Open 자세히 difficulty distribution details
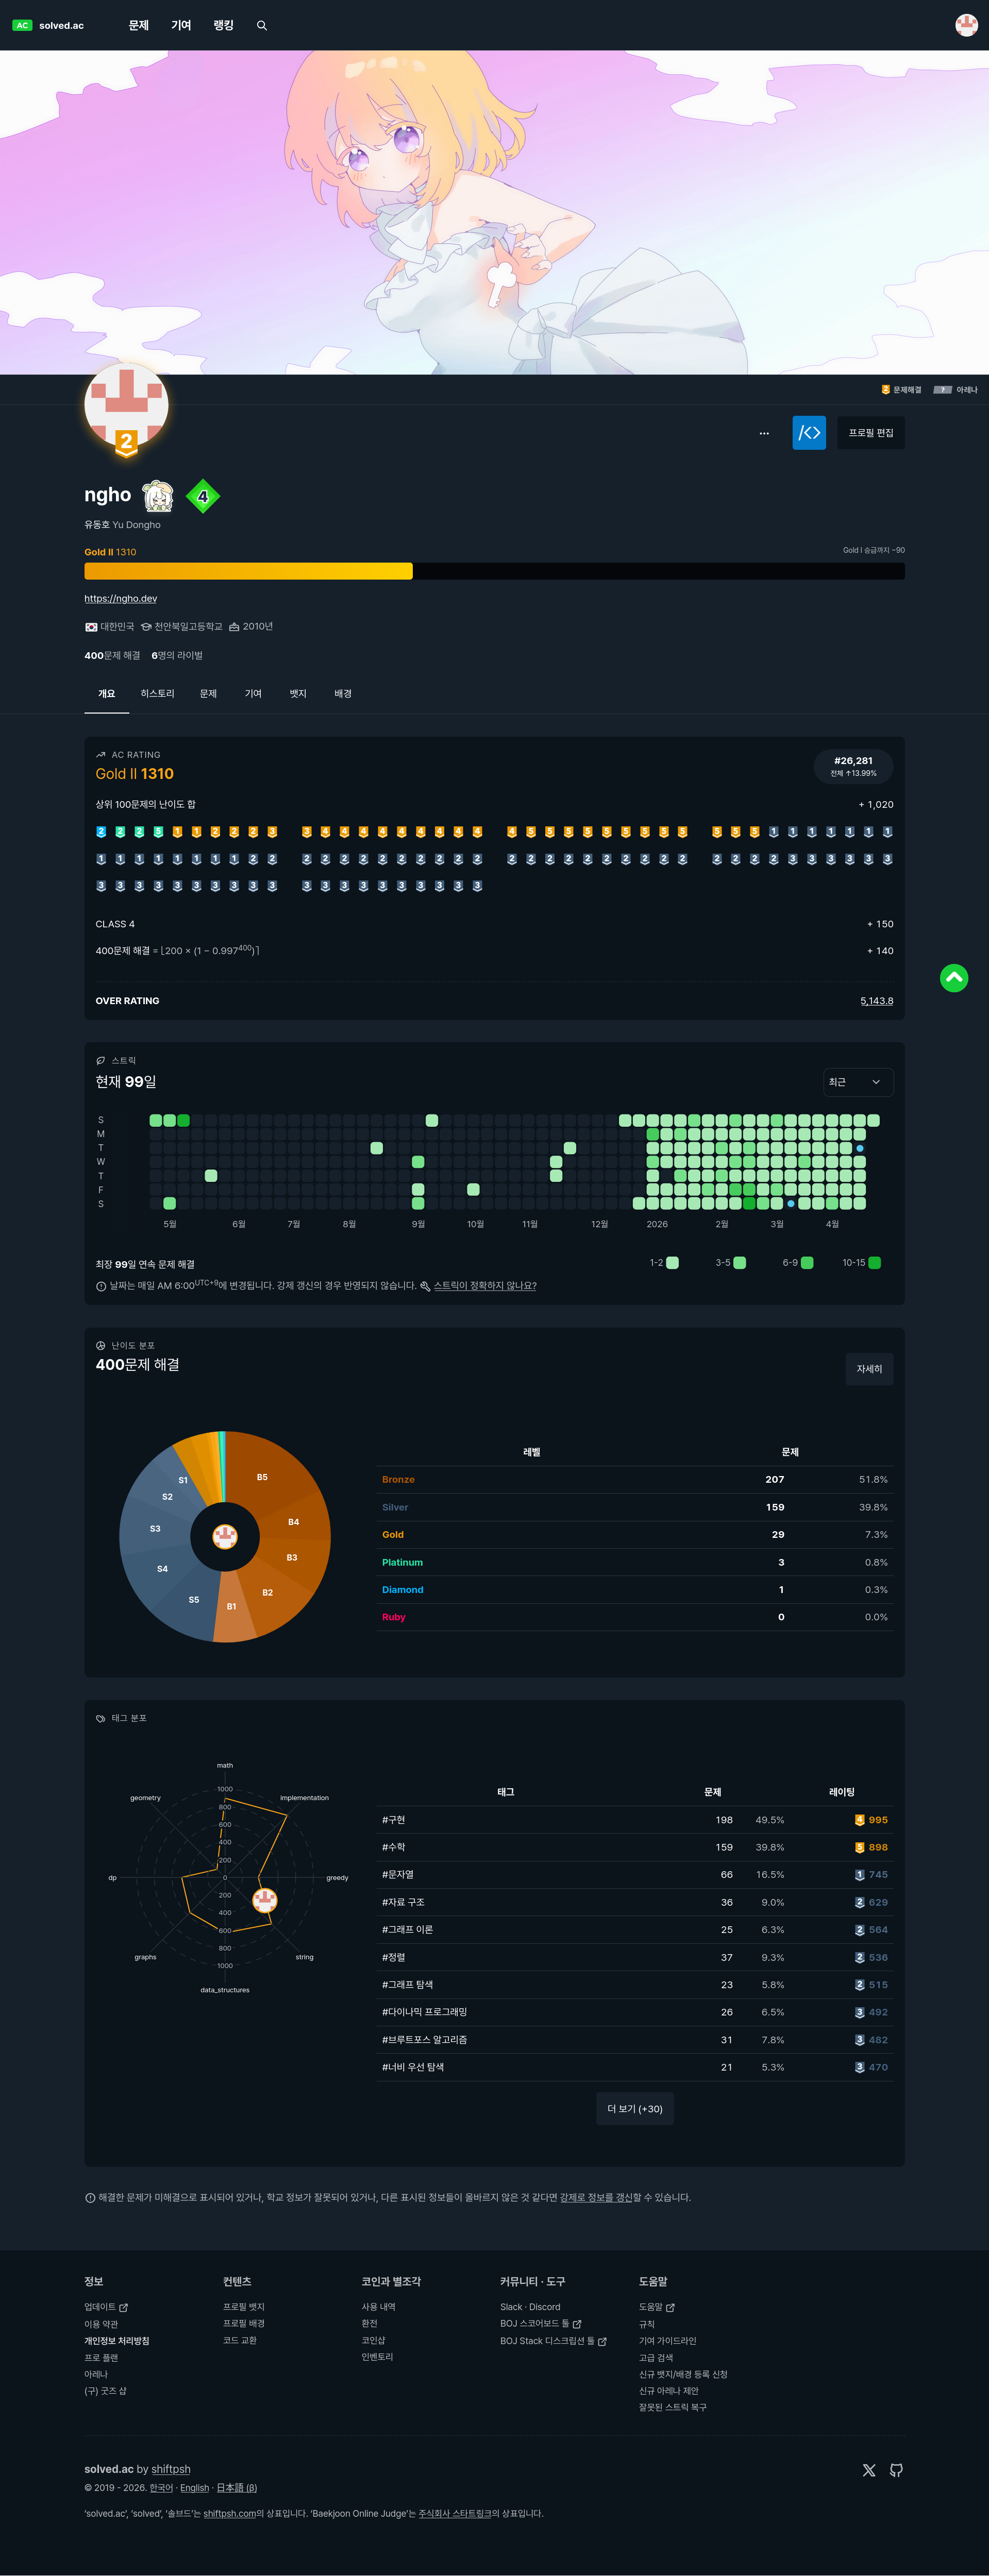This screenshot has height=2576, width=989. click(868, 1369)
